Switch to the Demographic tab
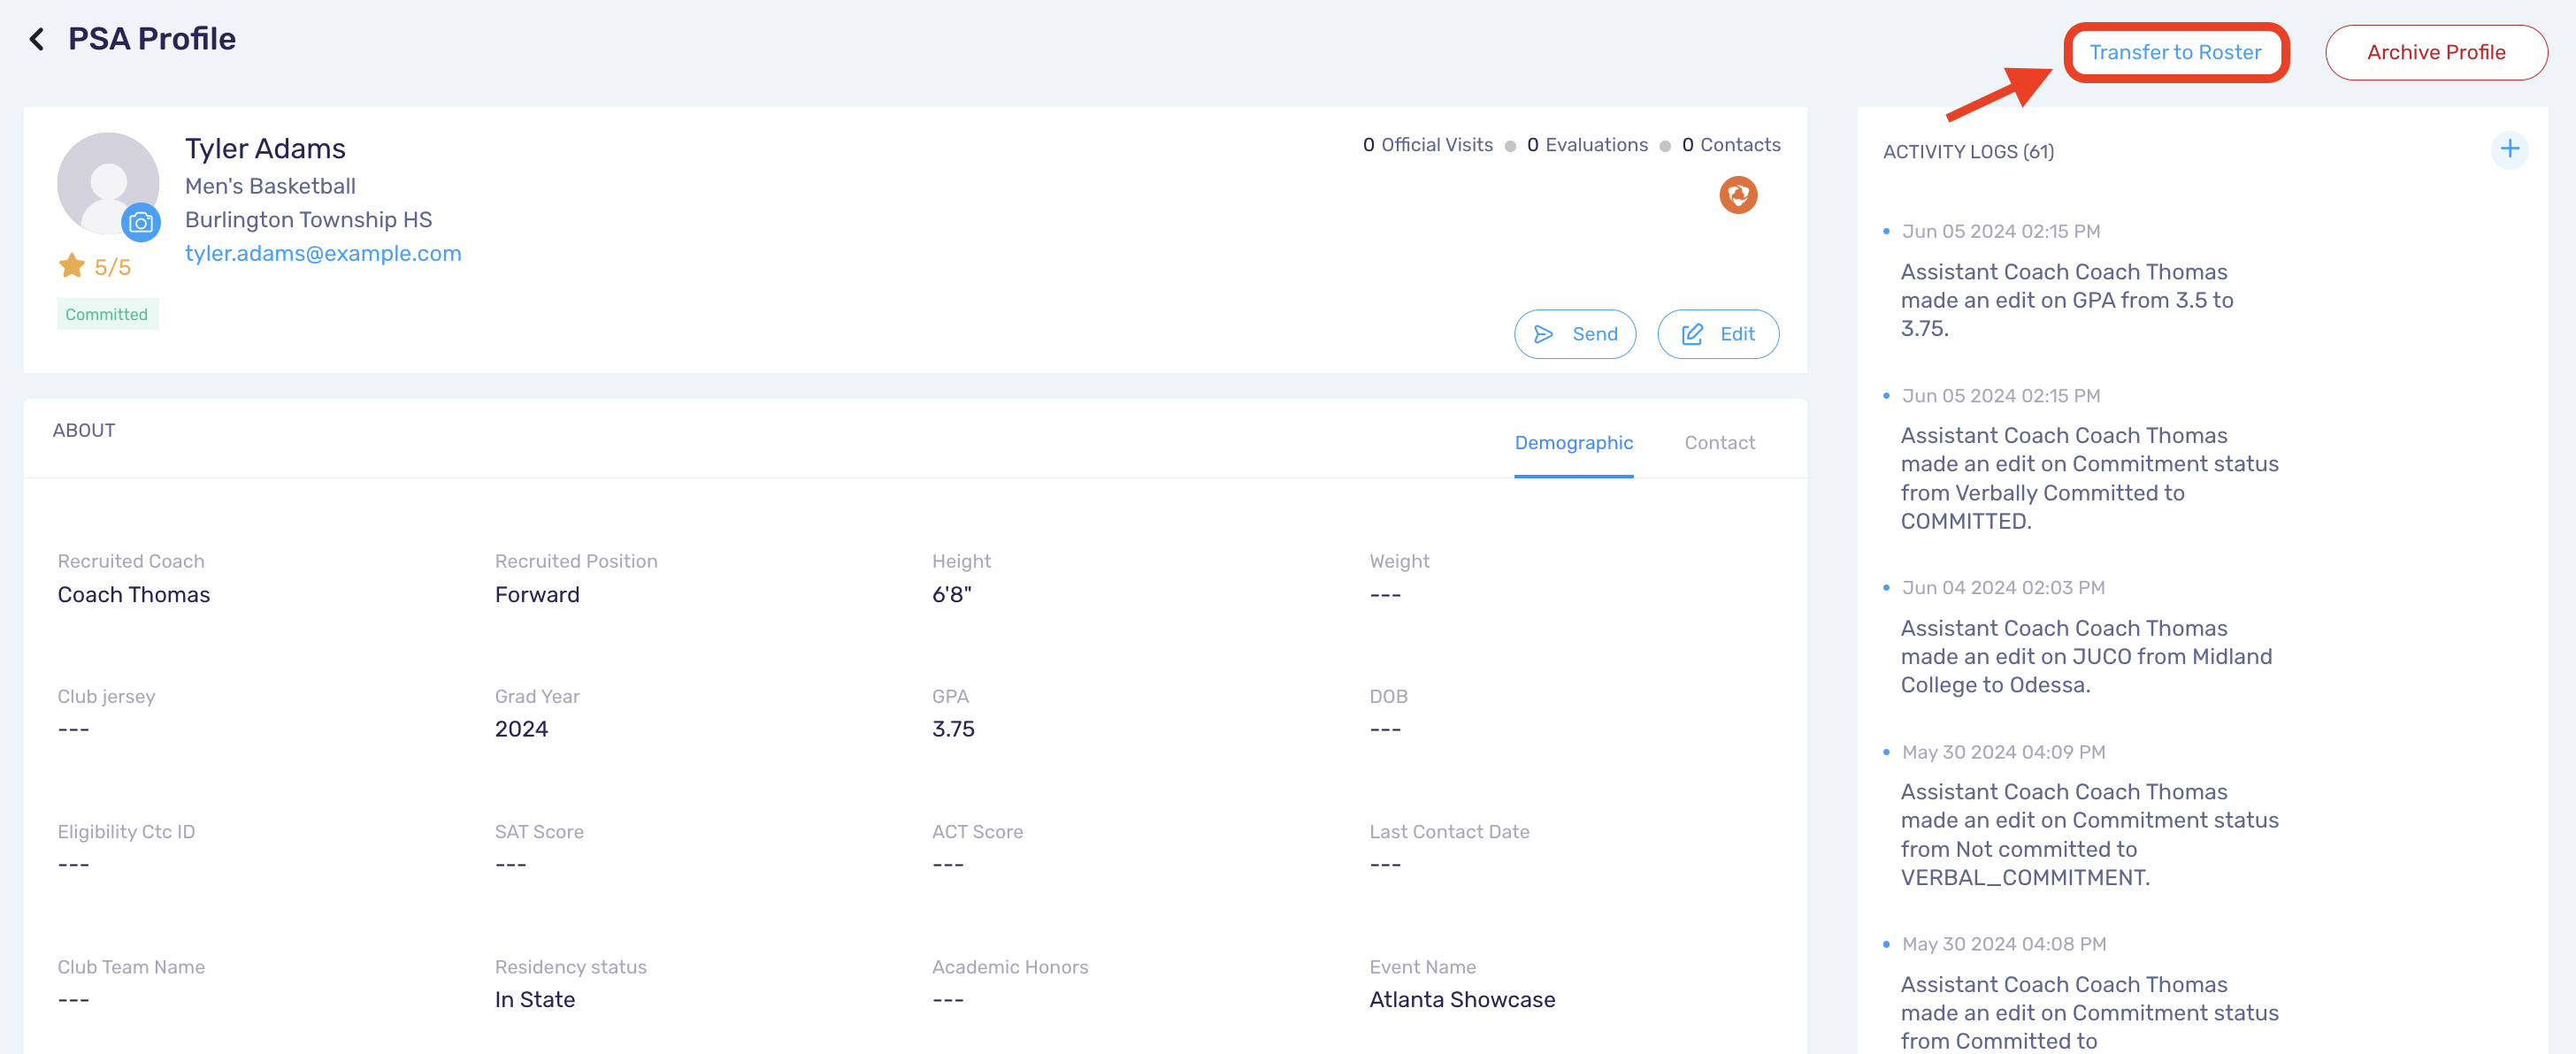This screenshot has height=1054, width=2576. pyautogui.click(x=1573, y=443)
